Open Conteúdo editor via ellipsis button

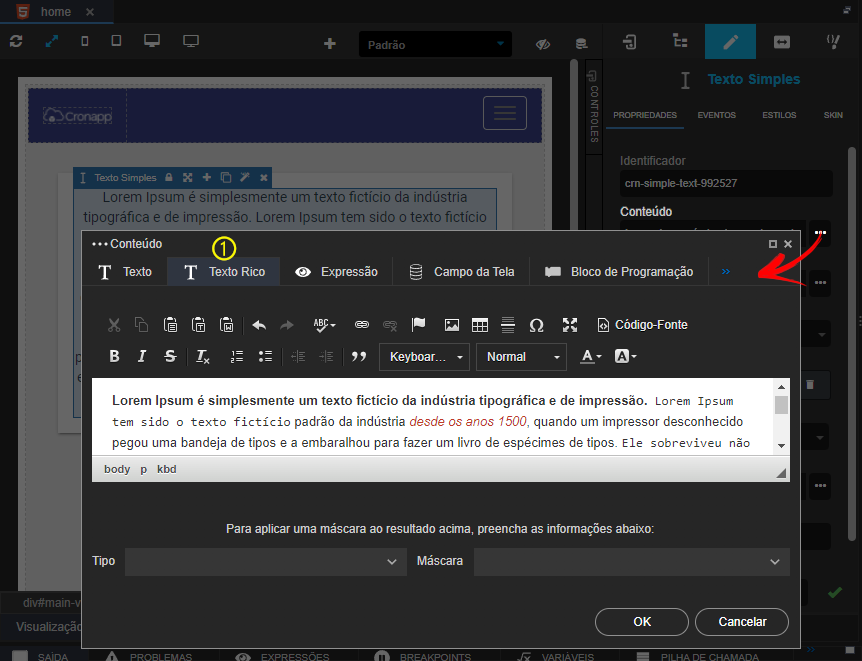click(820, 233)
